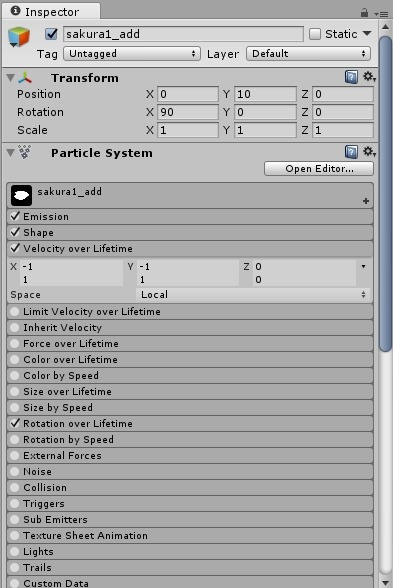The width and height of the screenshot is (393, 588).
Task: Enable the Static checkbox
Action: pyautogui.click(x=315, y=34)
